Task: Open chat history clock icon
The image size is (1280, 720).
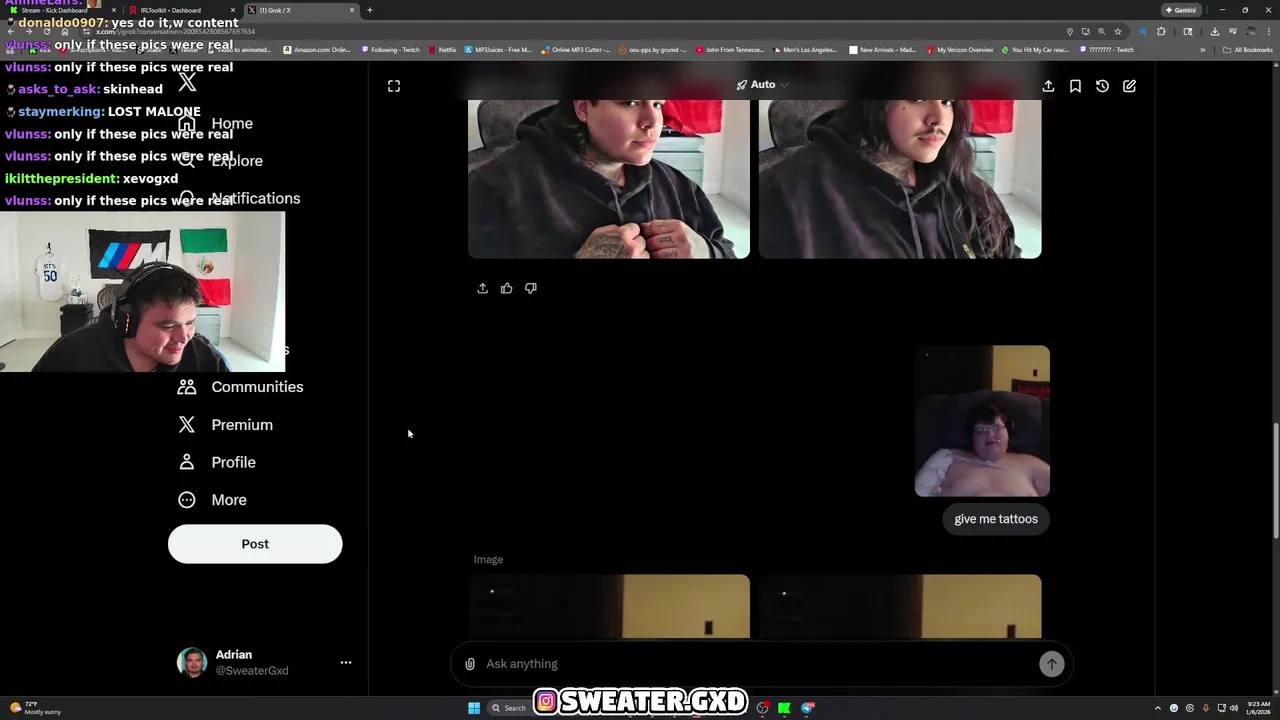Action: [1102, 86]
